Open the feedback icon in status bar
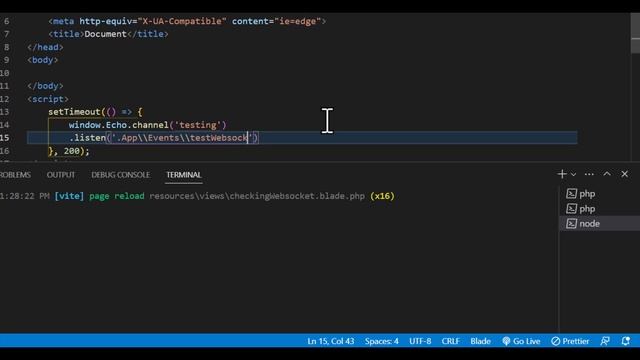Viewport: 640px width, 360px height. 605,341
